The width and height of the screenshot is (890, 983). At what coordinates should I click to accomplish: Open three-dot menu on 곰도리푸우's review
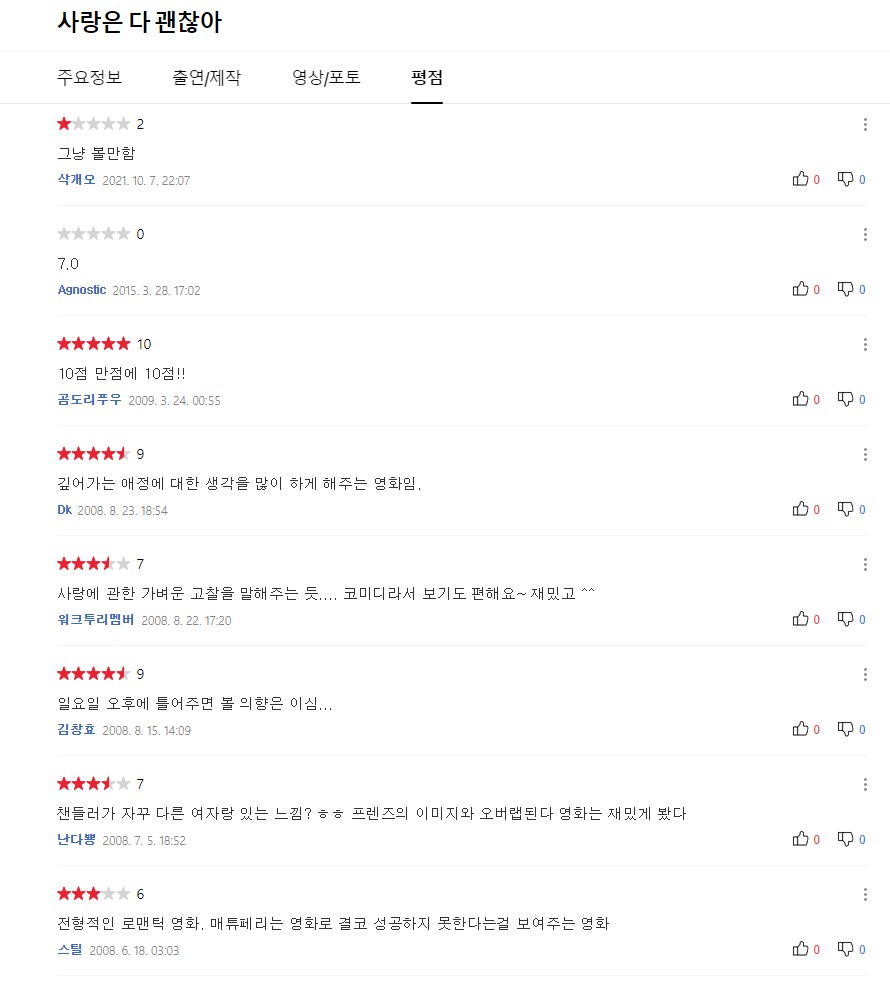[x=865, y=345]
